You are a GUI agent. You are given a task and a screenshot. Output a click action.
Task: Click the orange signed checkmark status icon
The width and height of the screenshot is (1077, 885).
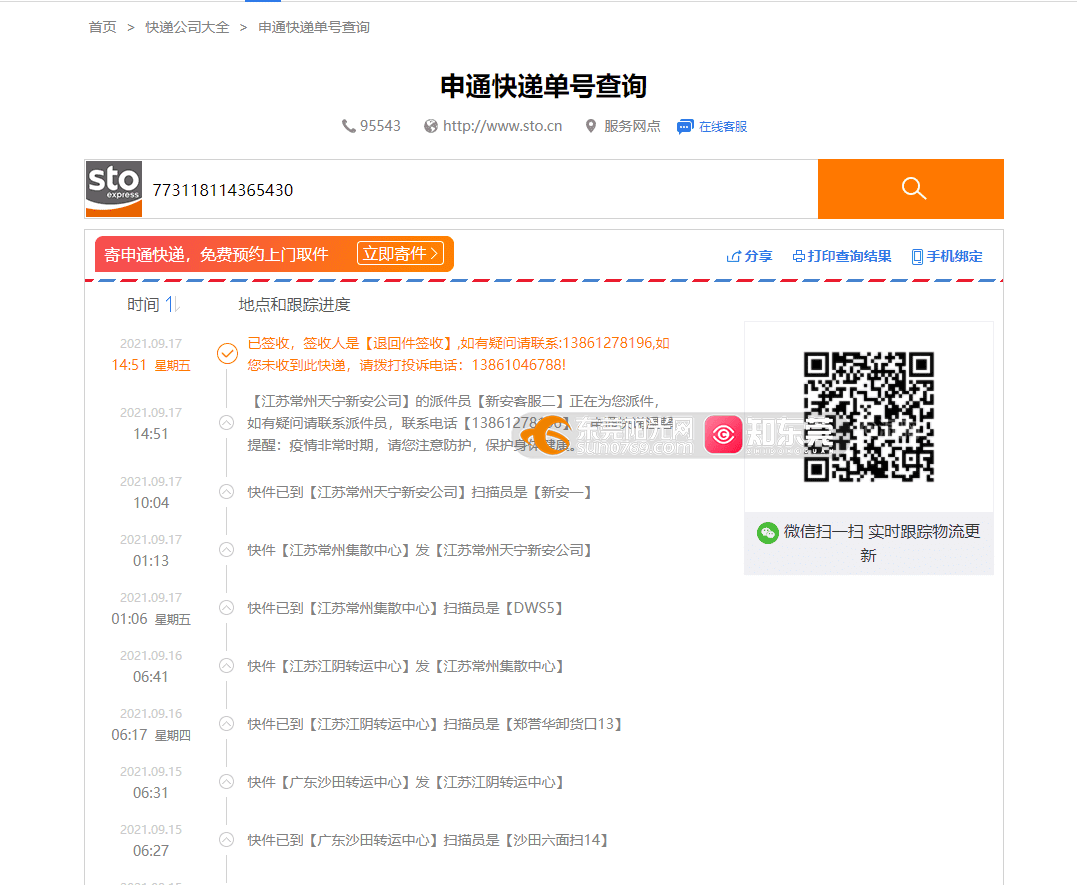click(227, 353)
